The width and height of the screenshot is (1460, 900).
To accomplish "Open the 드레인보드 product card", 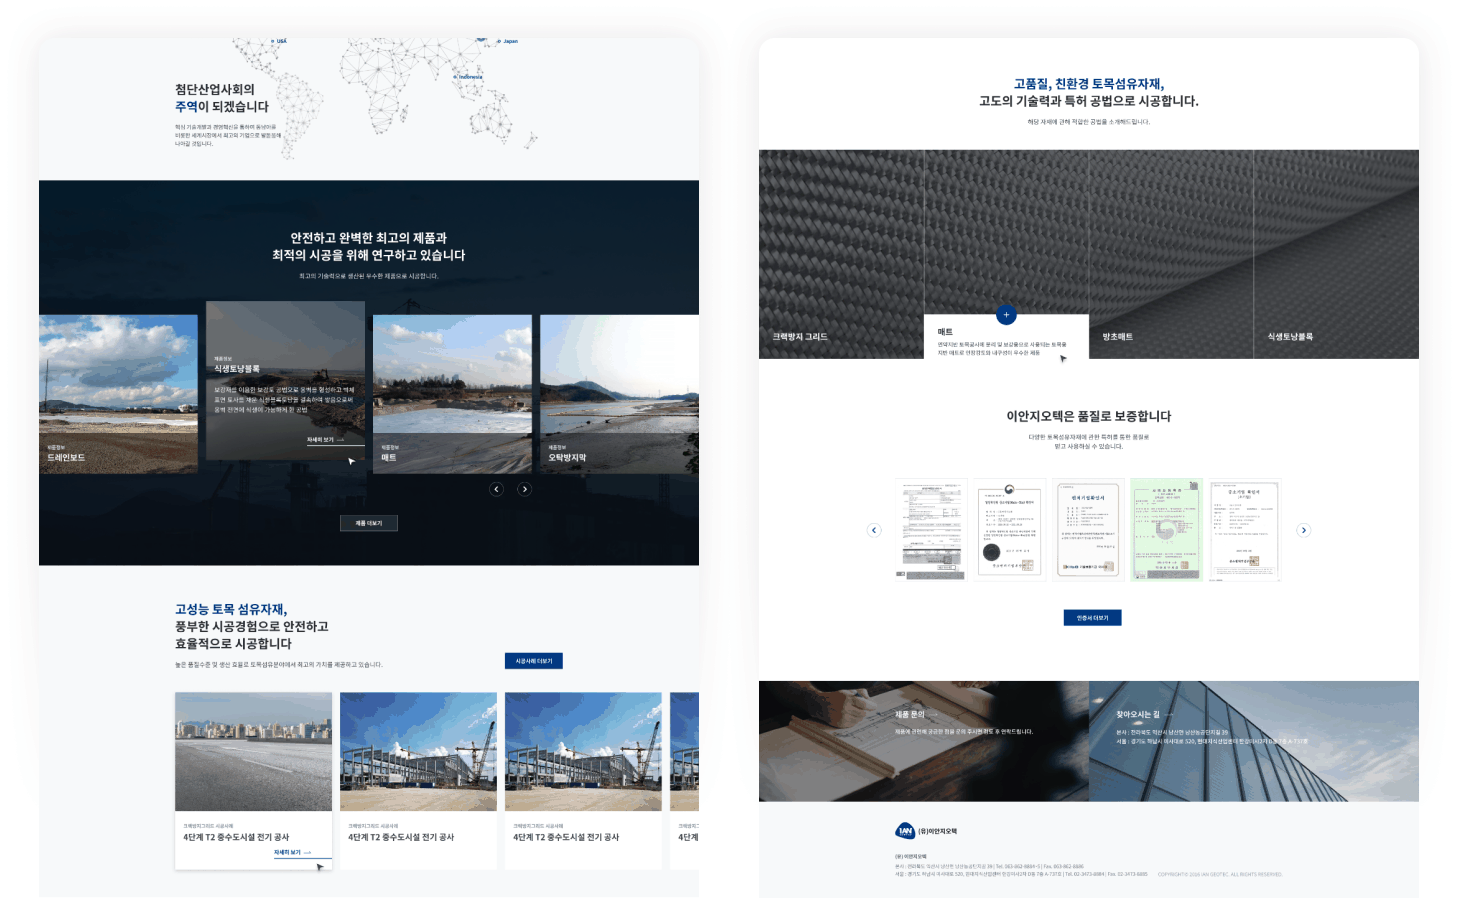I will point(118,394).
